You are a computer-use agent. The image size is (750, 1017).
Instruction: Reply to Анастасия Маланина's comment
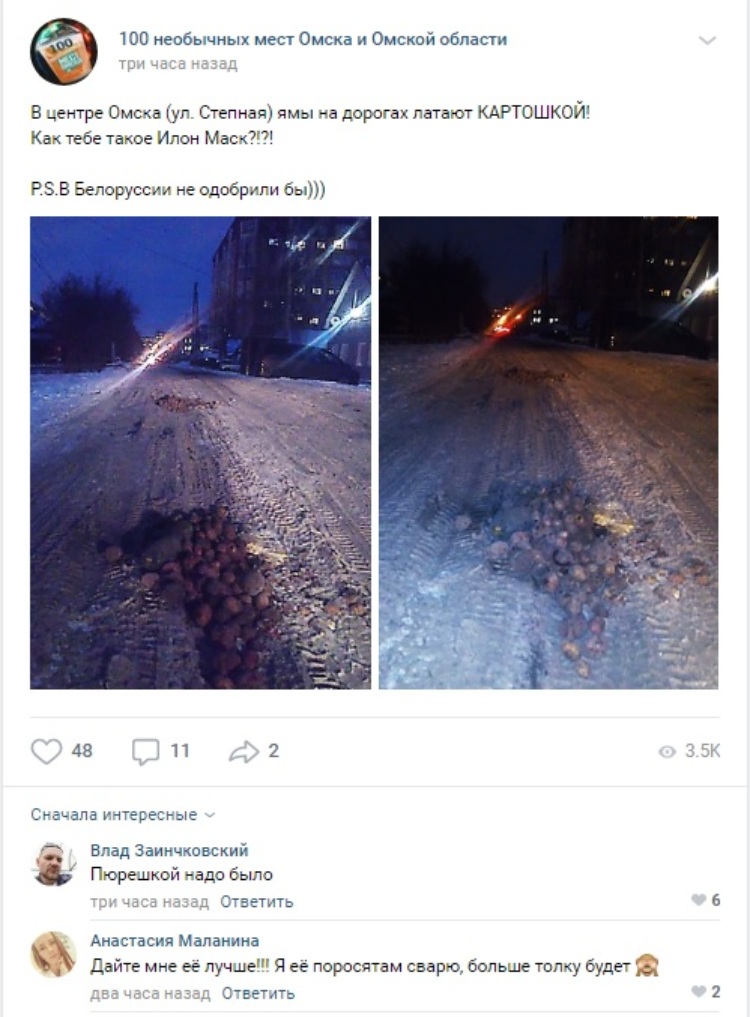258,993
